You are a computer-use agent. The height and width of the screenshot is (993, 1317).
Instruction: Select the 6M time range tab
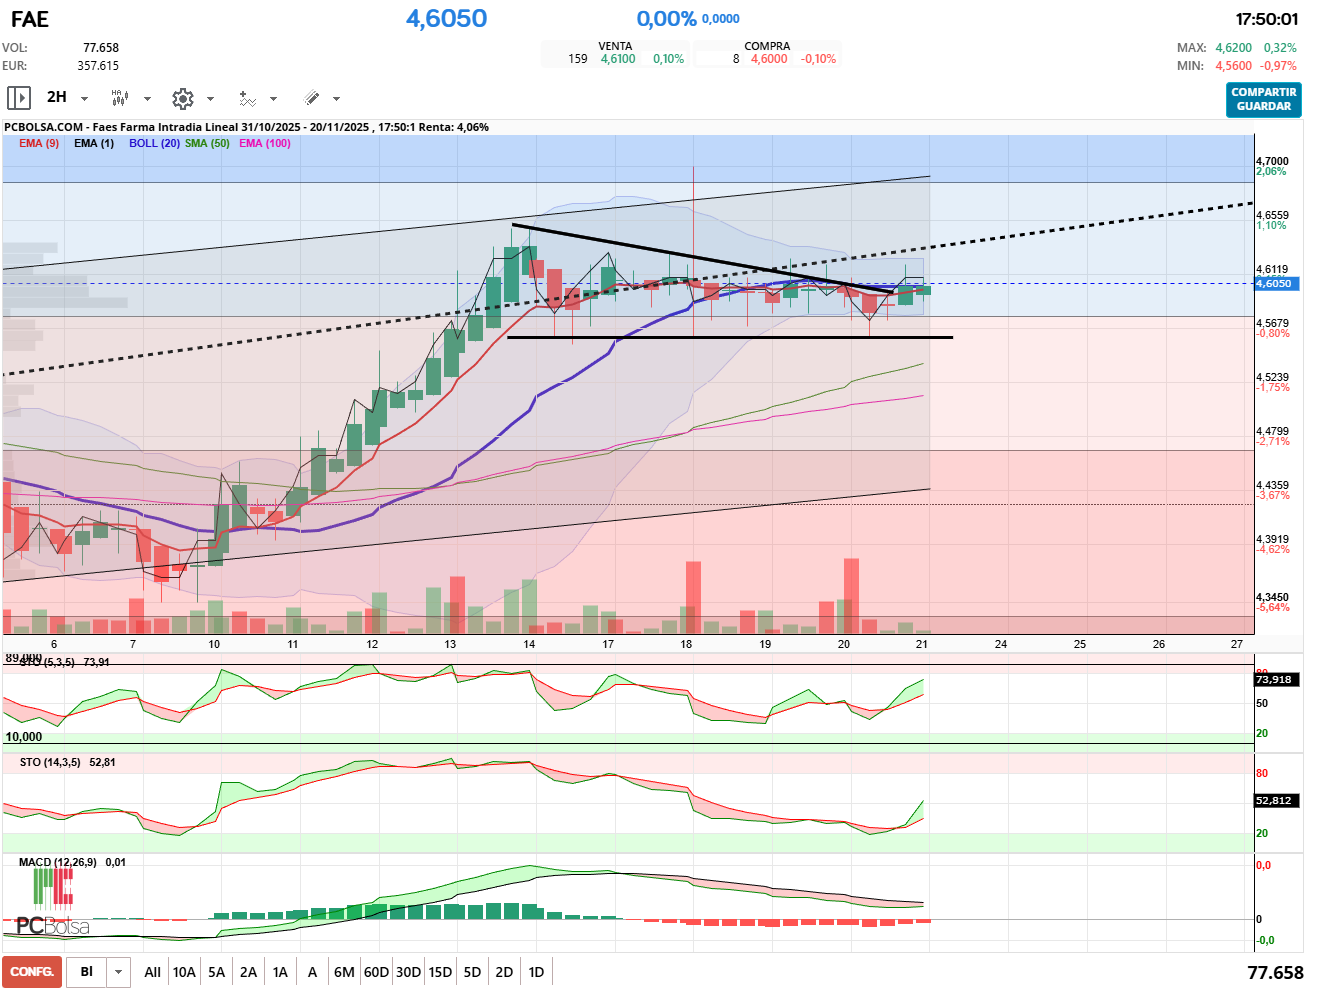(x=344, y=972)
